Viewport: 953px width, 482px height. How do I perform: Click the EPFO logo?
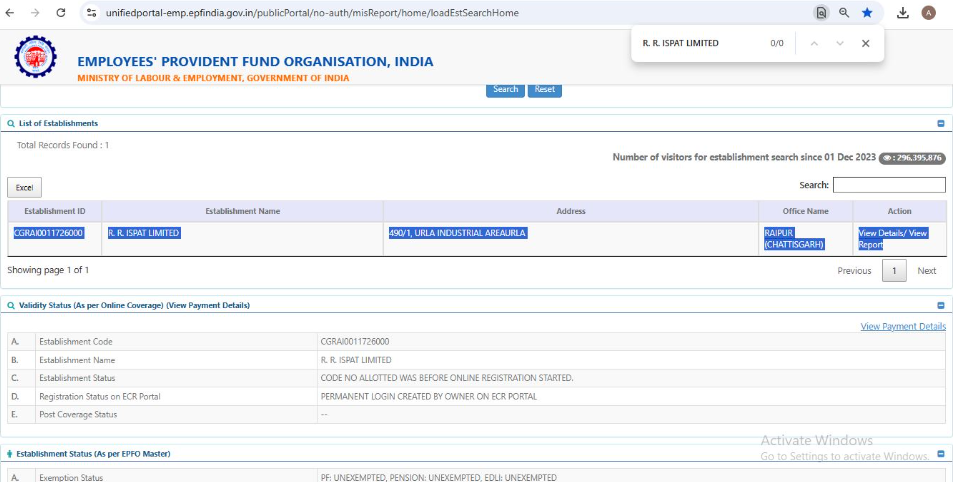click(35, 57)
